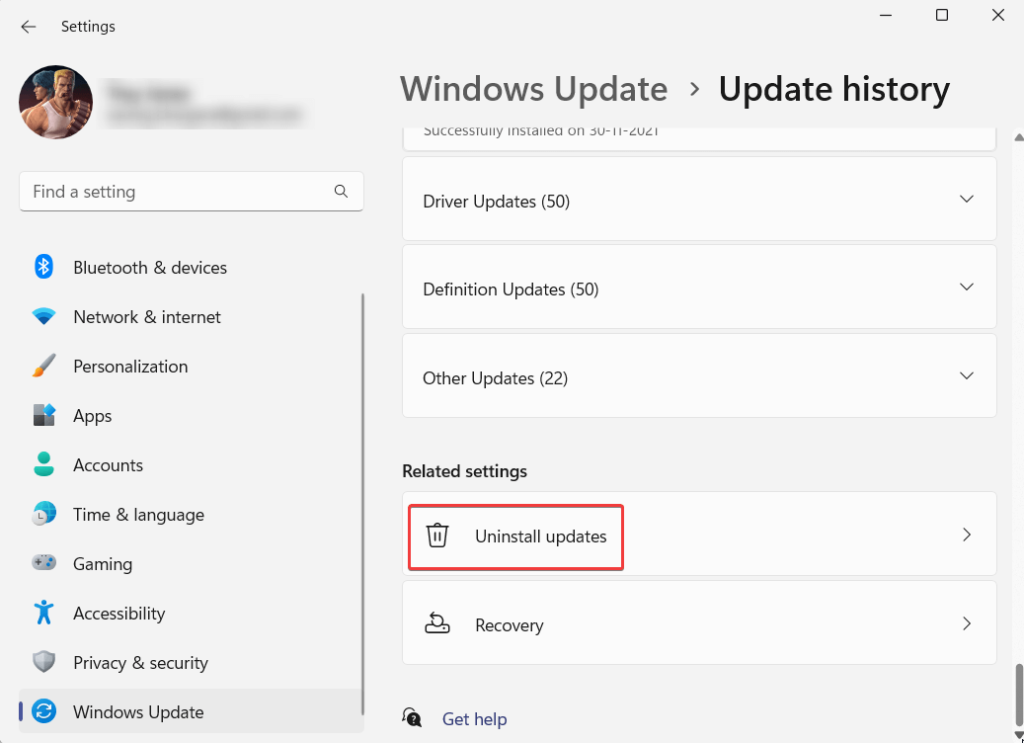This screenshot has width=1024, height=743.
Task: Open Recovery settings
Action: coord(699,623)
